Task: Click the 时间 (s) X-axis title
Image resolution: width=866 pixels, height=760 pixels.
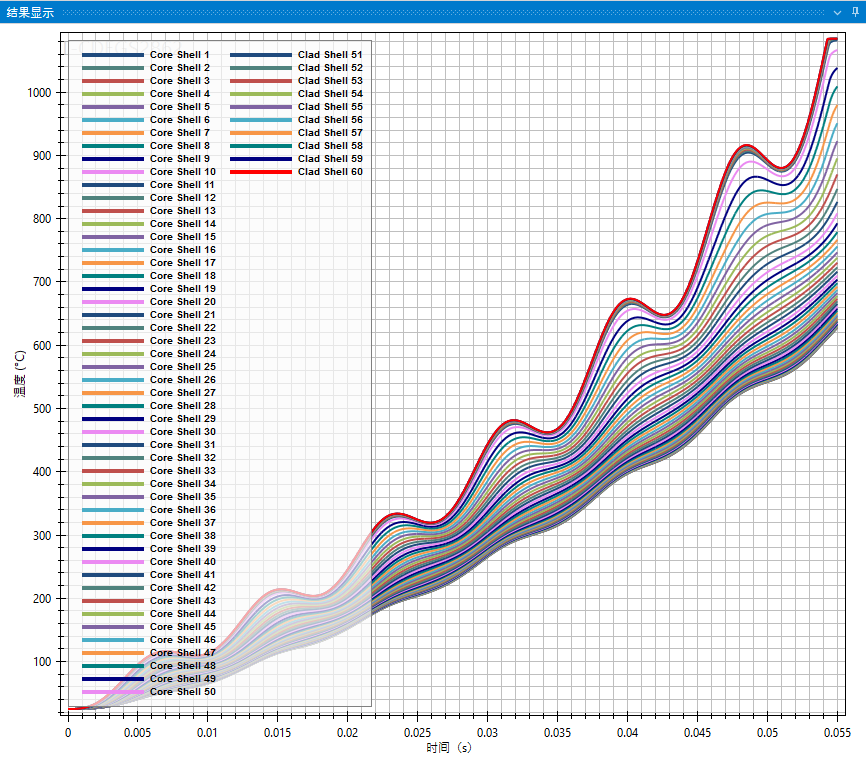Action: (448, 748)
